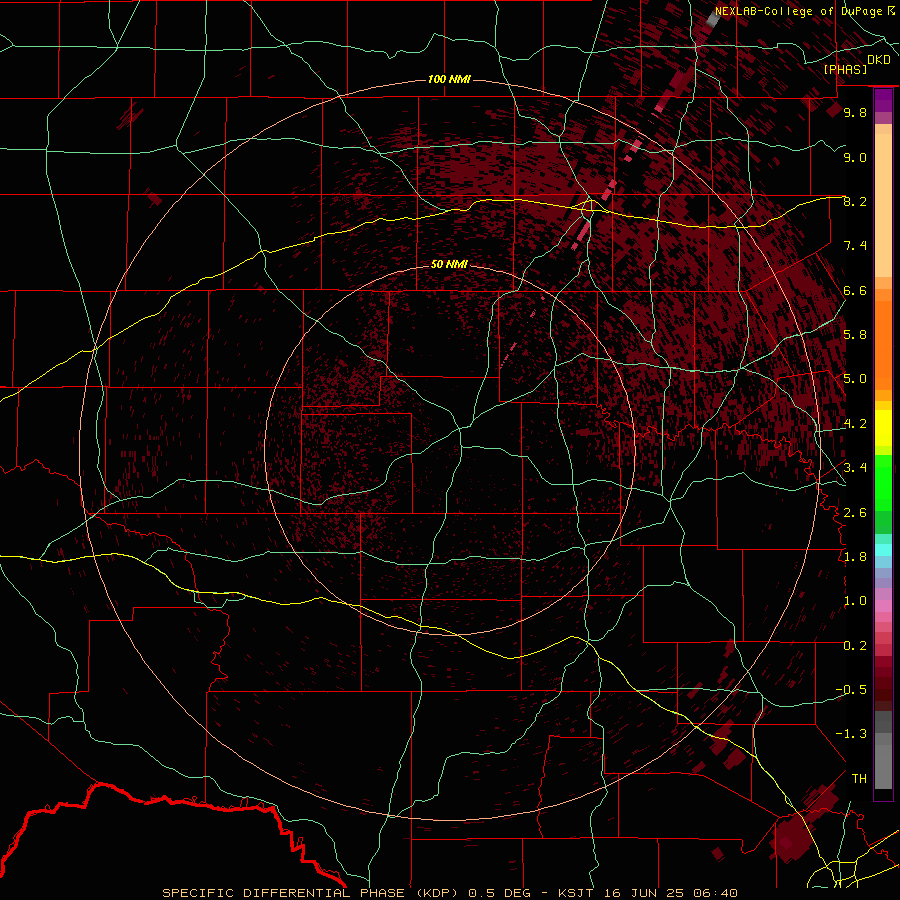Pick the orange segment of the color bar

(x=883, y=344)
